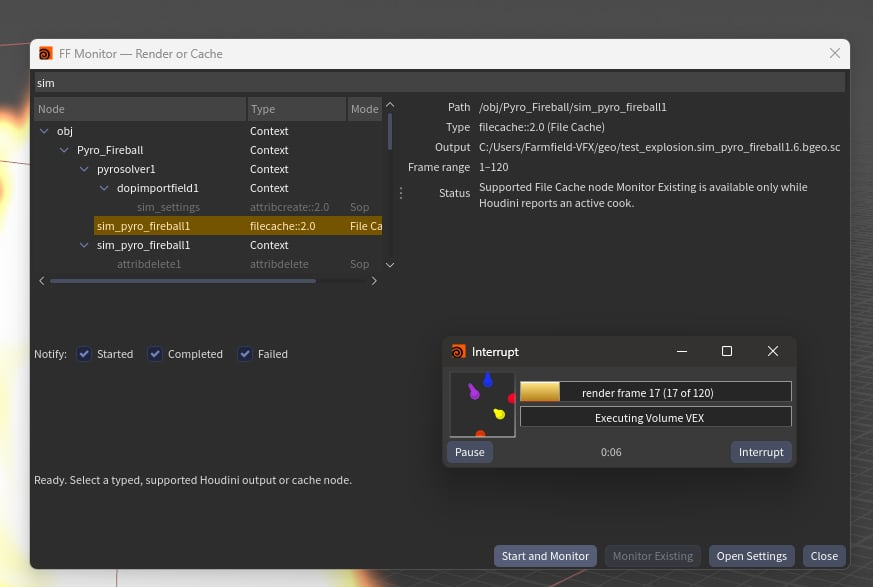This screenshot has width=873, height=587.
Task: Open Settings via the Open Settings button
Action: pyautogui.click(x=752, y=556)
